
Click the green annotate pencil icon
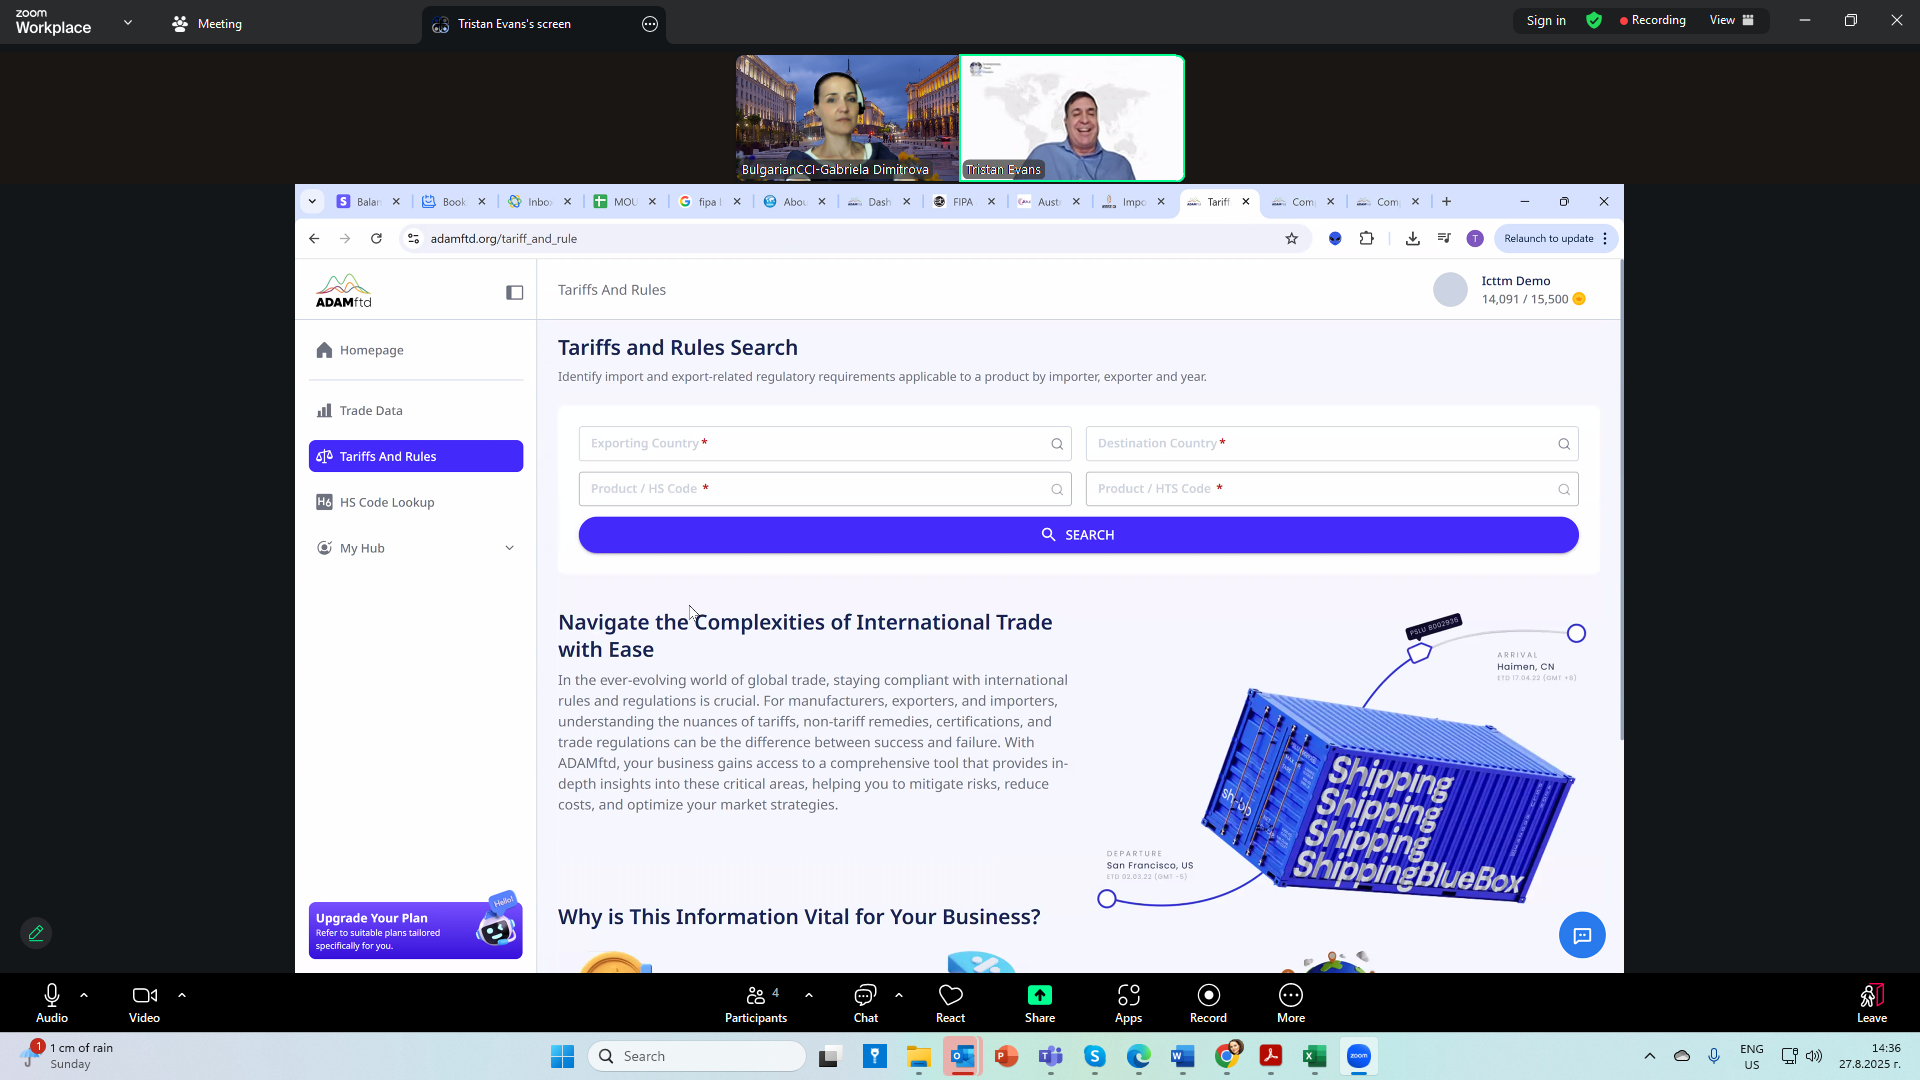click(36, 933)
